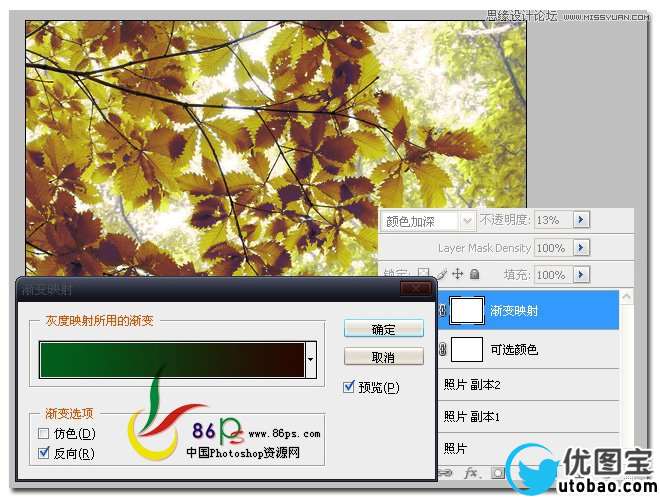Click the fx layer style icon
The height and width of the screenshot is (500, 660).
[x=471, y=473]
